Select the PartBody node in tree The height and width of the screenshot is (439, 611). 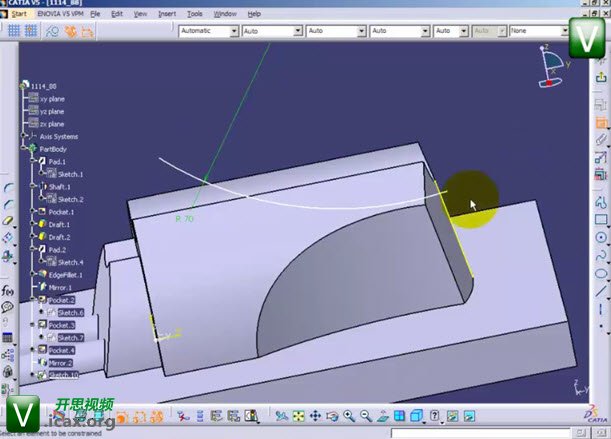tap(53, 149)
